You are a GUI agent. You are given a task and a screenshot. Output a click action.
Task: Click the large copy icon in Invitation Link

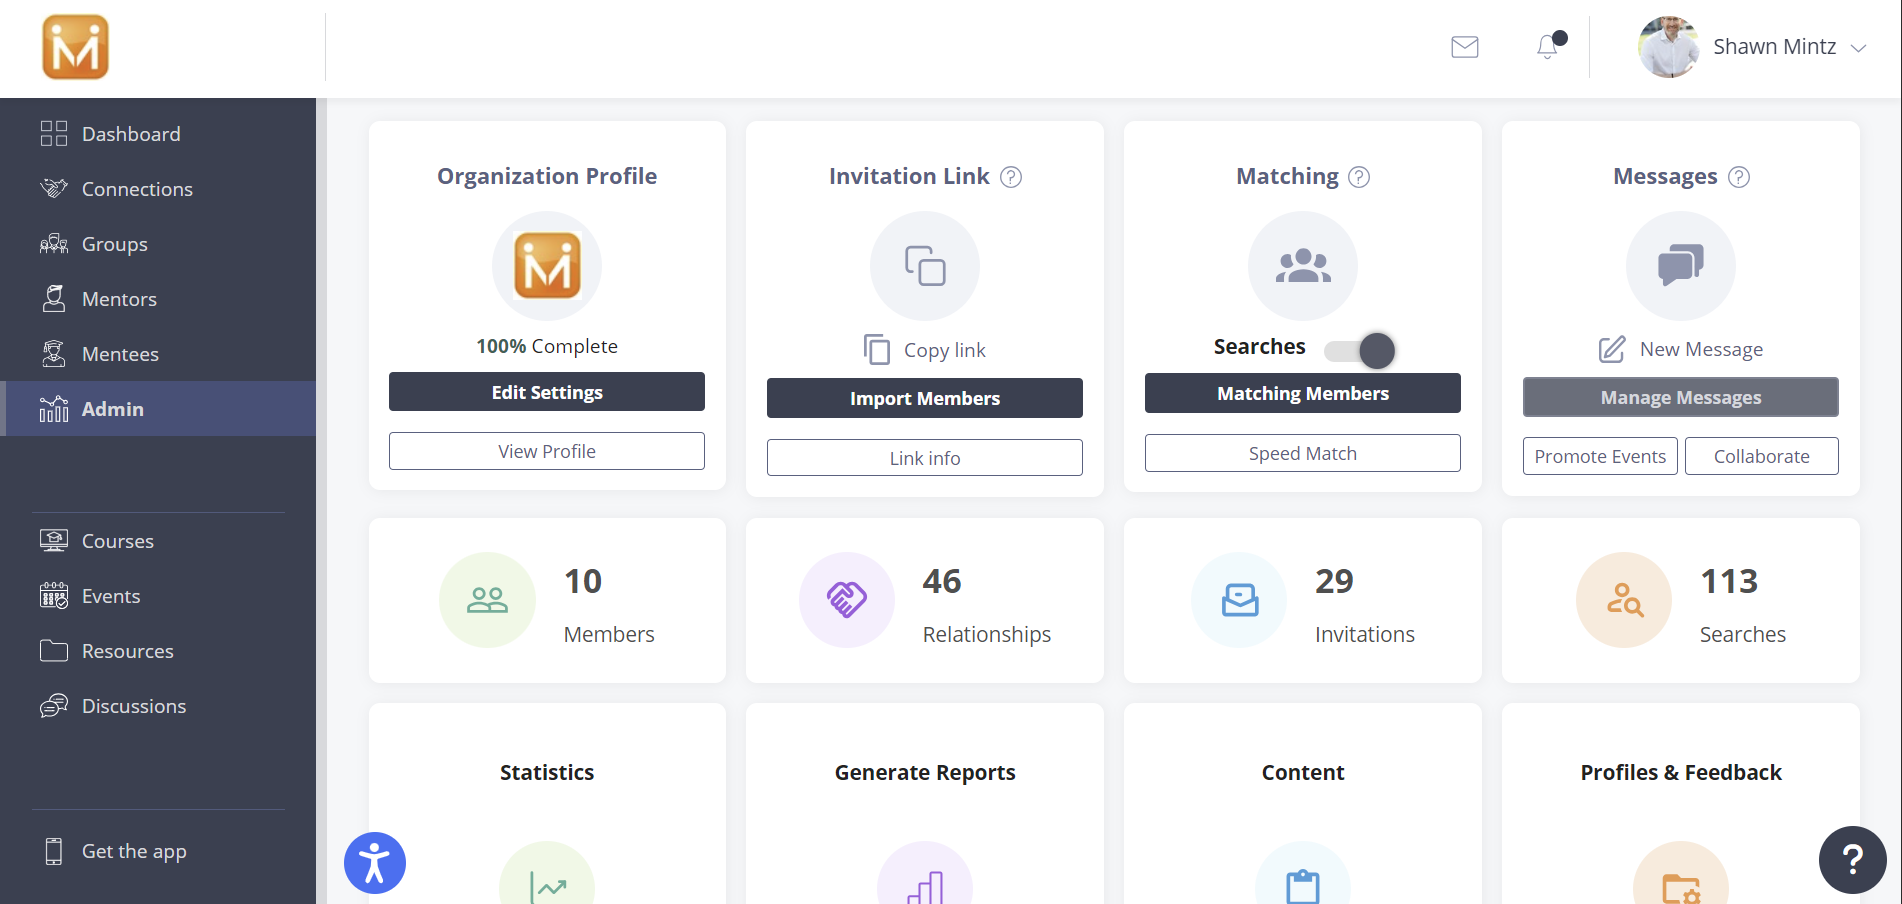925,266
